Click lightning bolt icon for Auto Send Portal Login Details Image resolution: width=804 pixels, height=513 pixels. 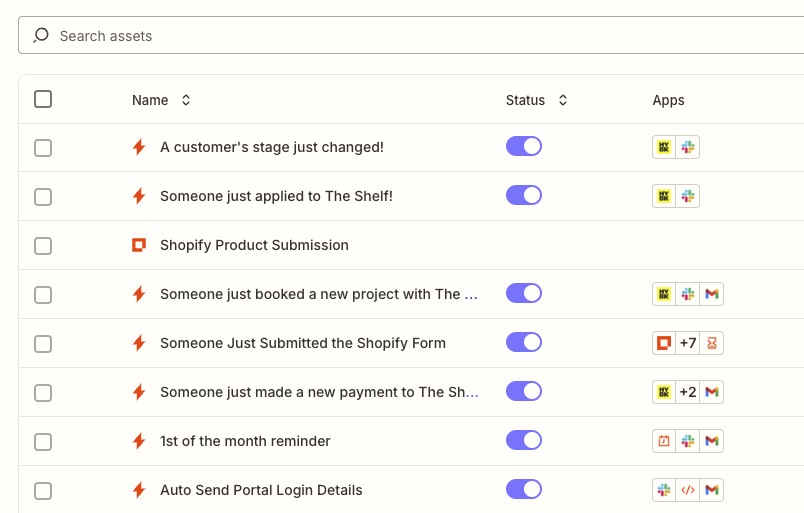pos(139,490)
